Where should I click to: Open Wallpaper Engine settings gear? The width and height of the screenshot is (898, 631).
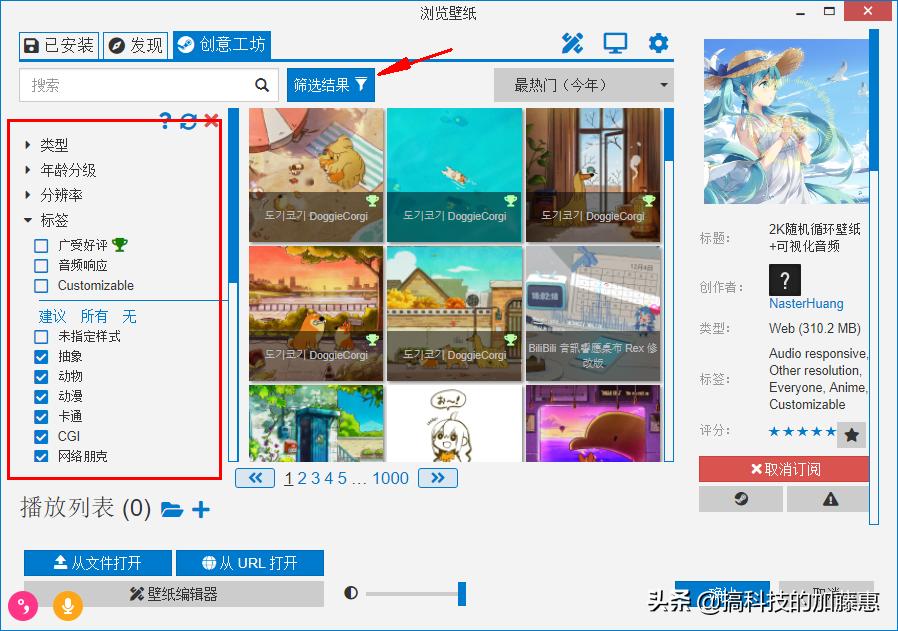[x=658, y=43]
